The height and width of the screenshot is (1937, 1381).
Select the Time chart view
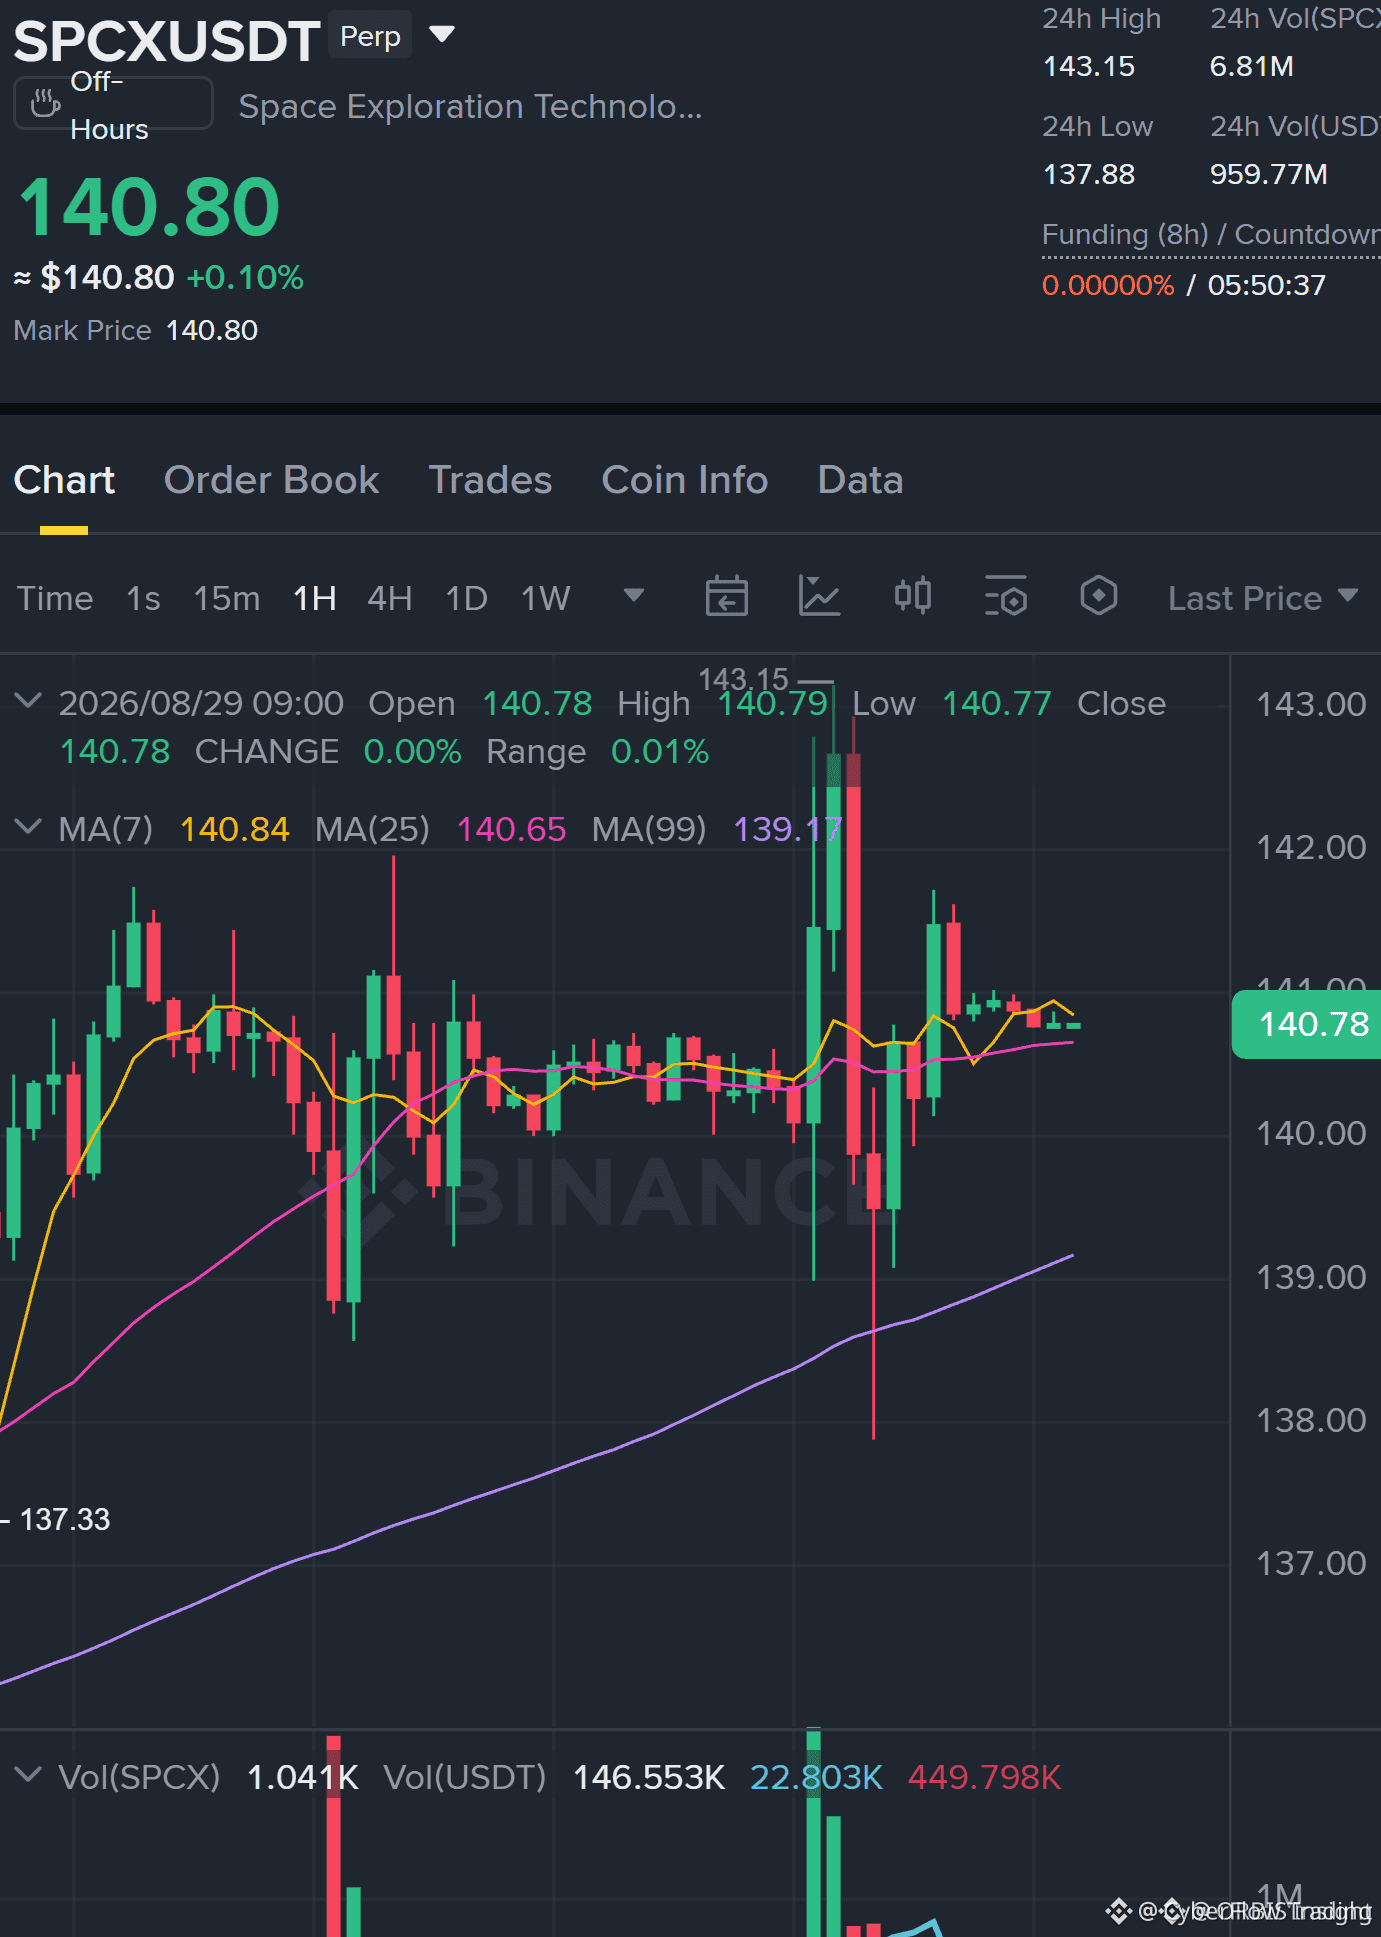click(x=55, y=598)
